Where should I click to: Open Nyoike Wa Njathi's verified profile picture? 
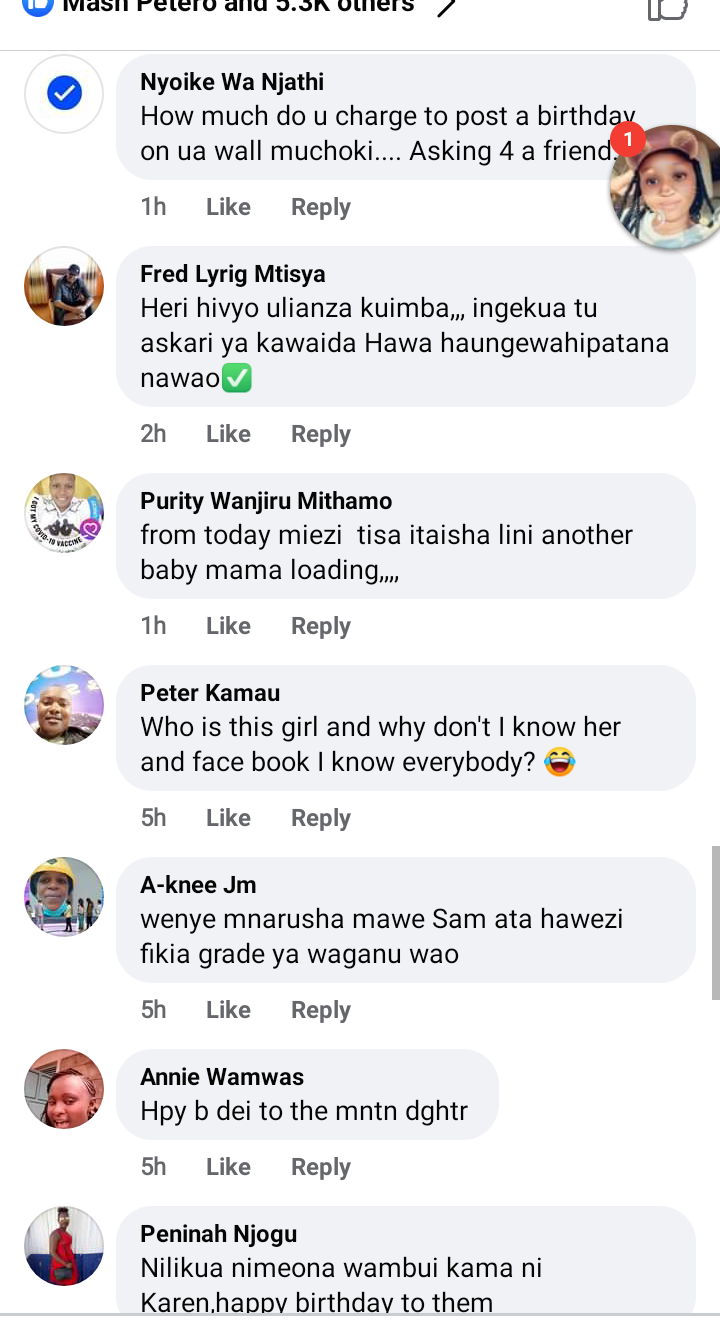[64, 94]
